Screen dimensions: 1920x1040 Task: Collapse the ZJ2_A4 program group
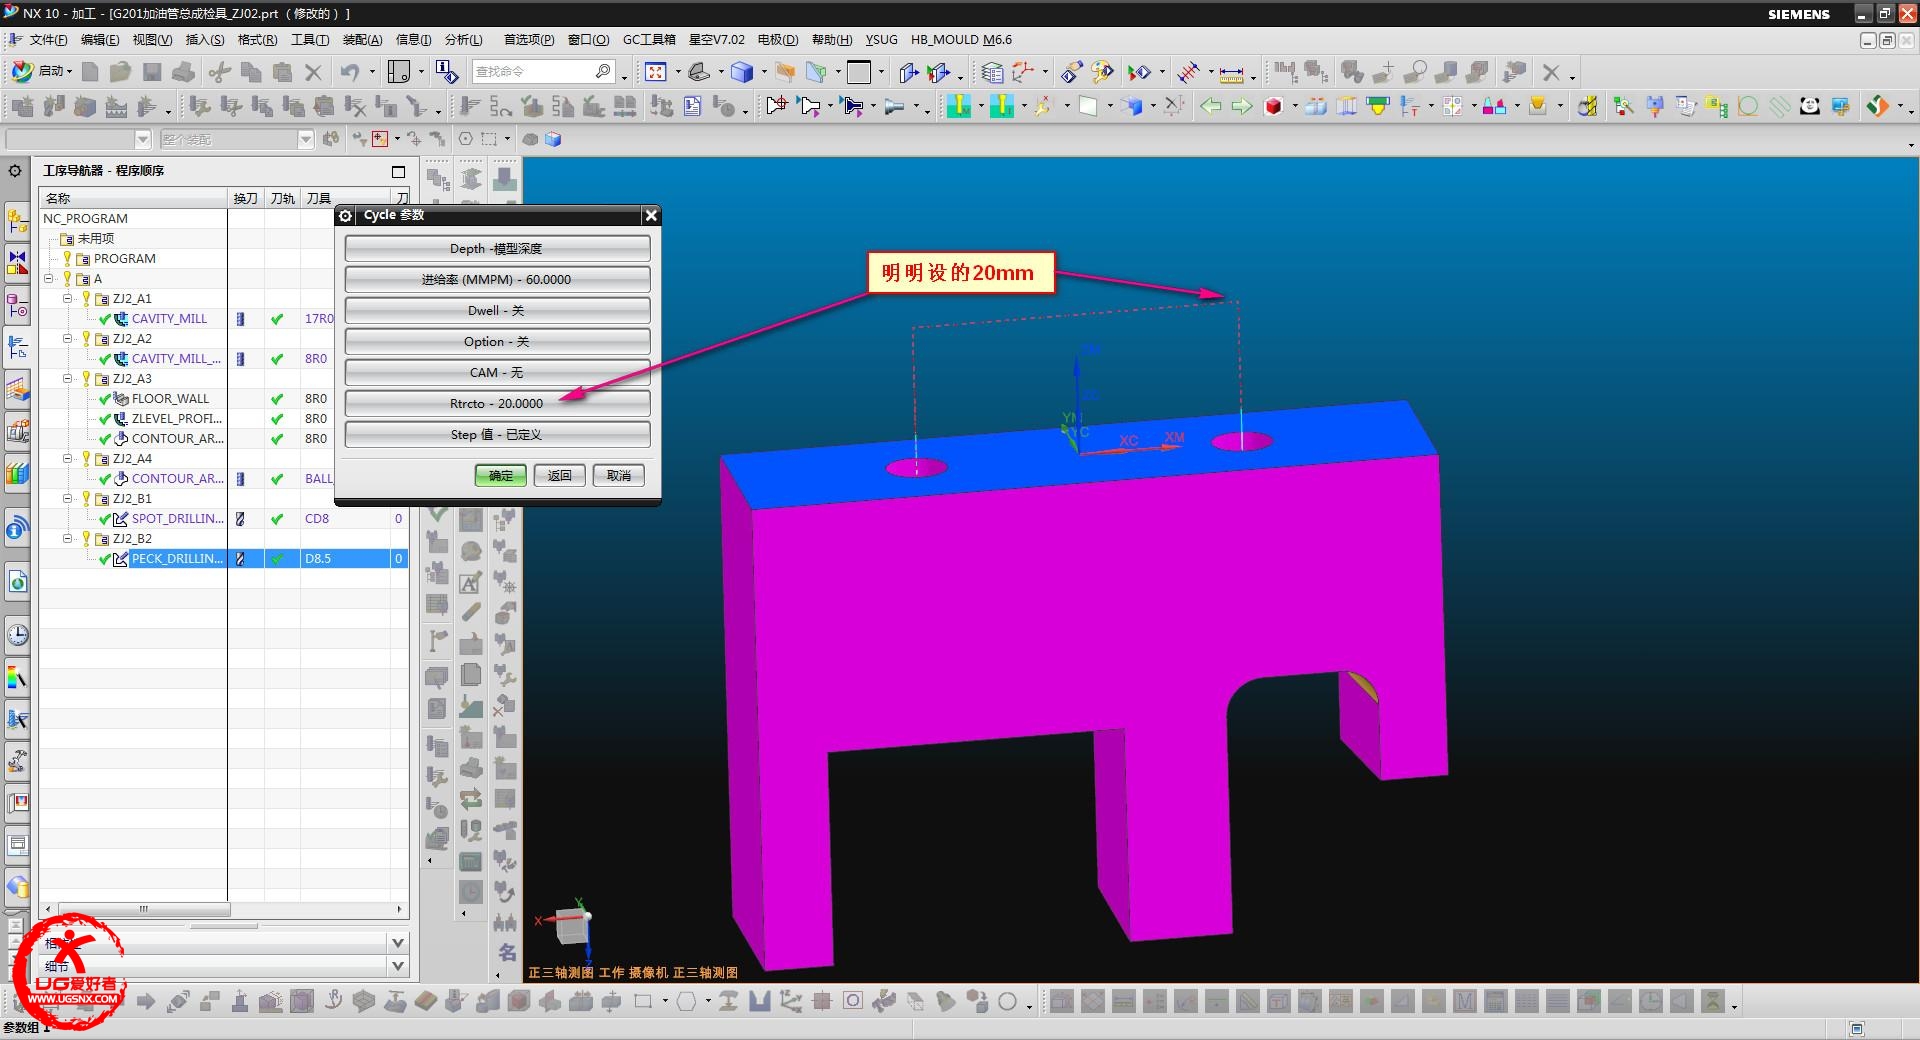pos(68,458)
